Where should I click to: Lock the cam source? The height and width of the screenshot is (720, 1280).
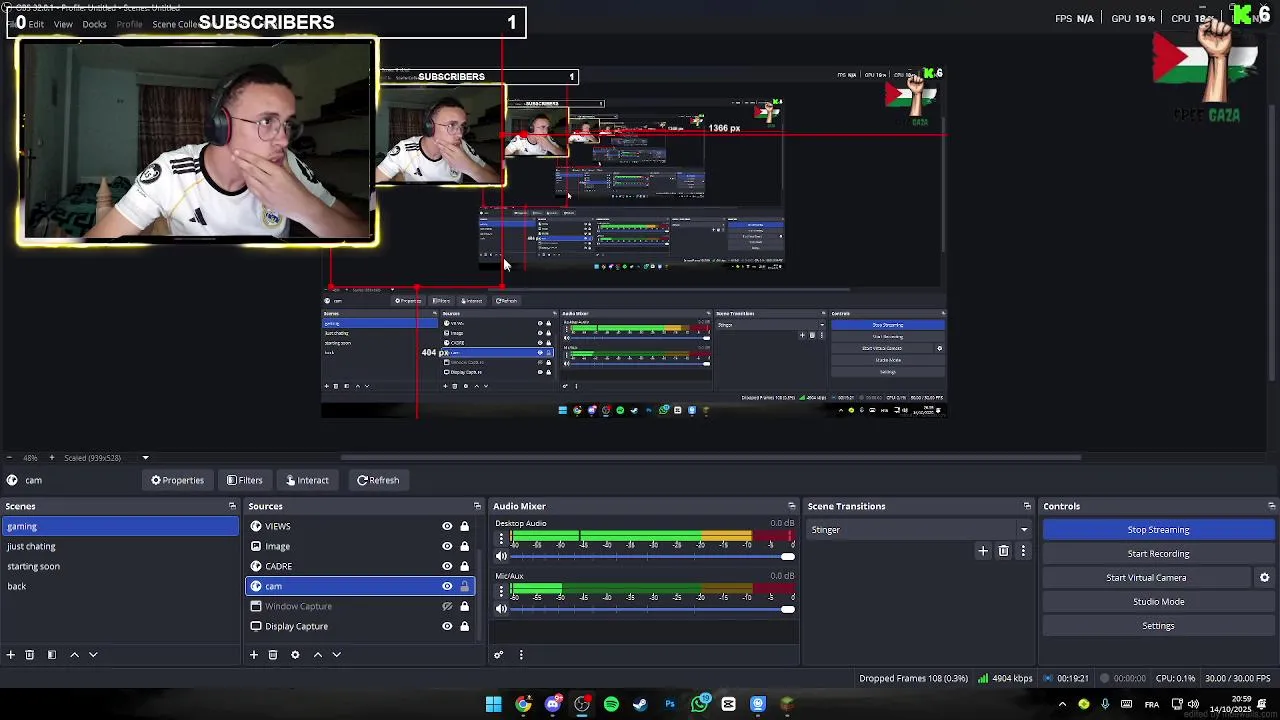tap(464, 586)
